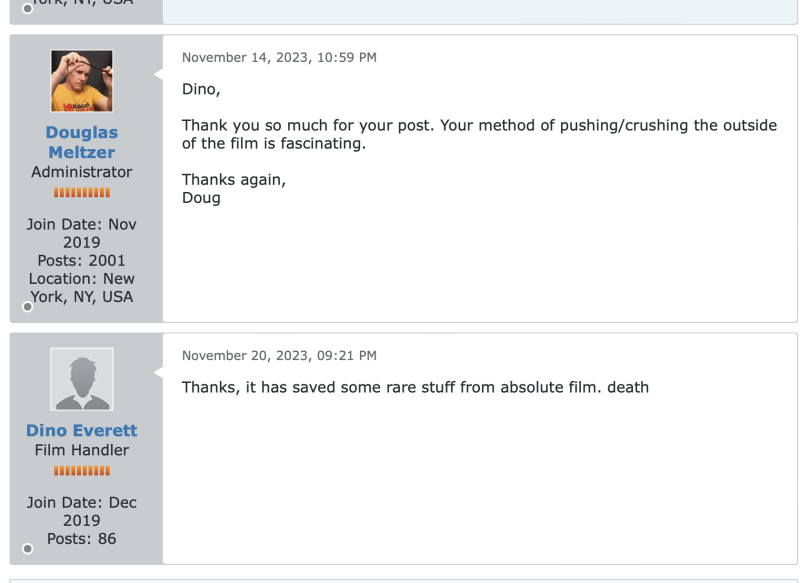Click Dino Everett's 'Posts: 86' count
This screenshot has width=800, height=583.
tap(82, 539)
